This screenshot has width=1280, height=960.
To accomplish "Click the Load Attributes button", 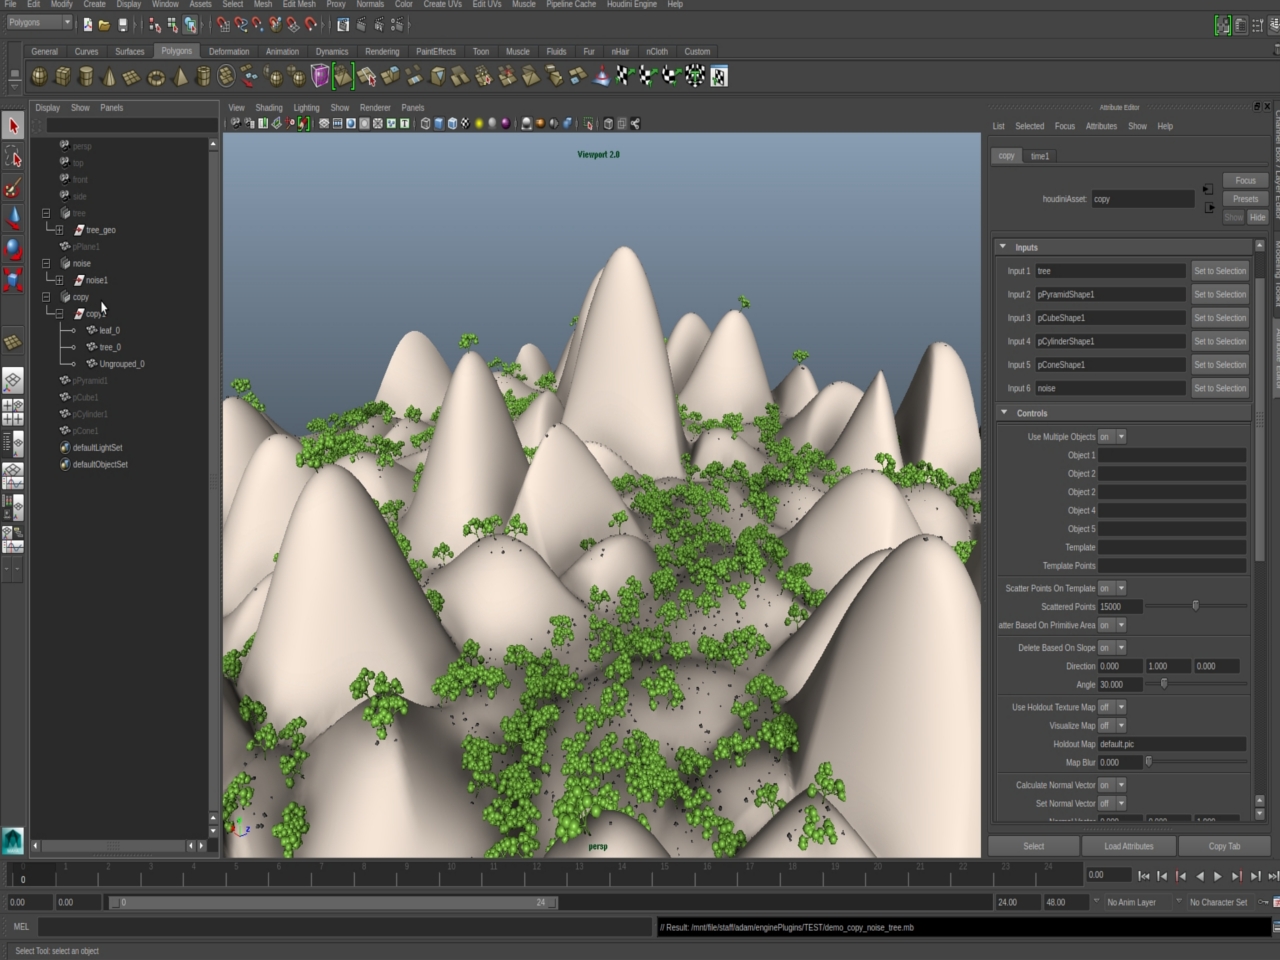I will pos(1129,846).
